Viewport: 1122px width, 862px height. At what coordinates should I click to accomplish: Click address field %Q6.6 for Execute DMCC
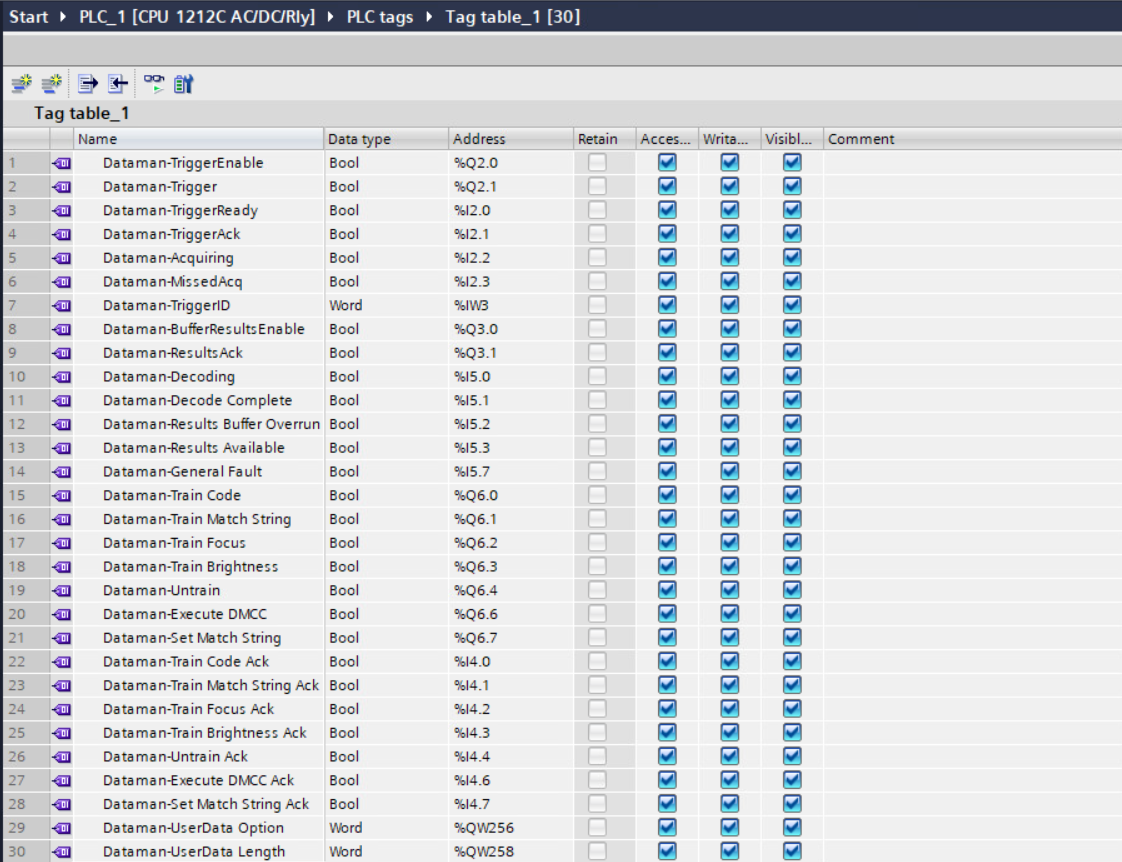click(x=476, y=614)
